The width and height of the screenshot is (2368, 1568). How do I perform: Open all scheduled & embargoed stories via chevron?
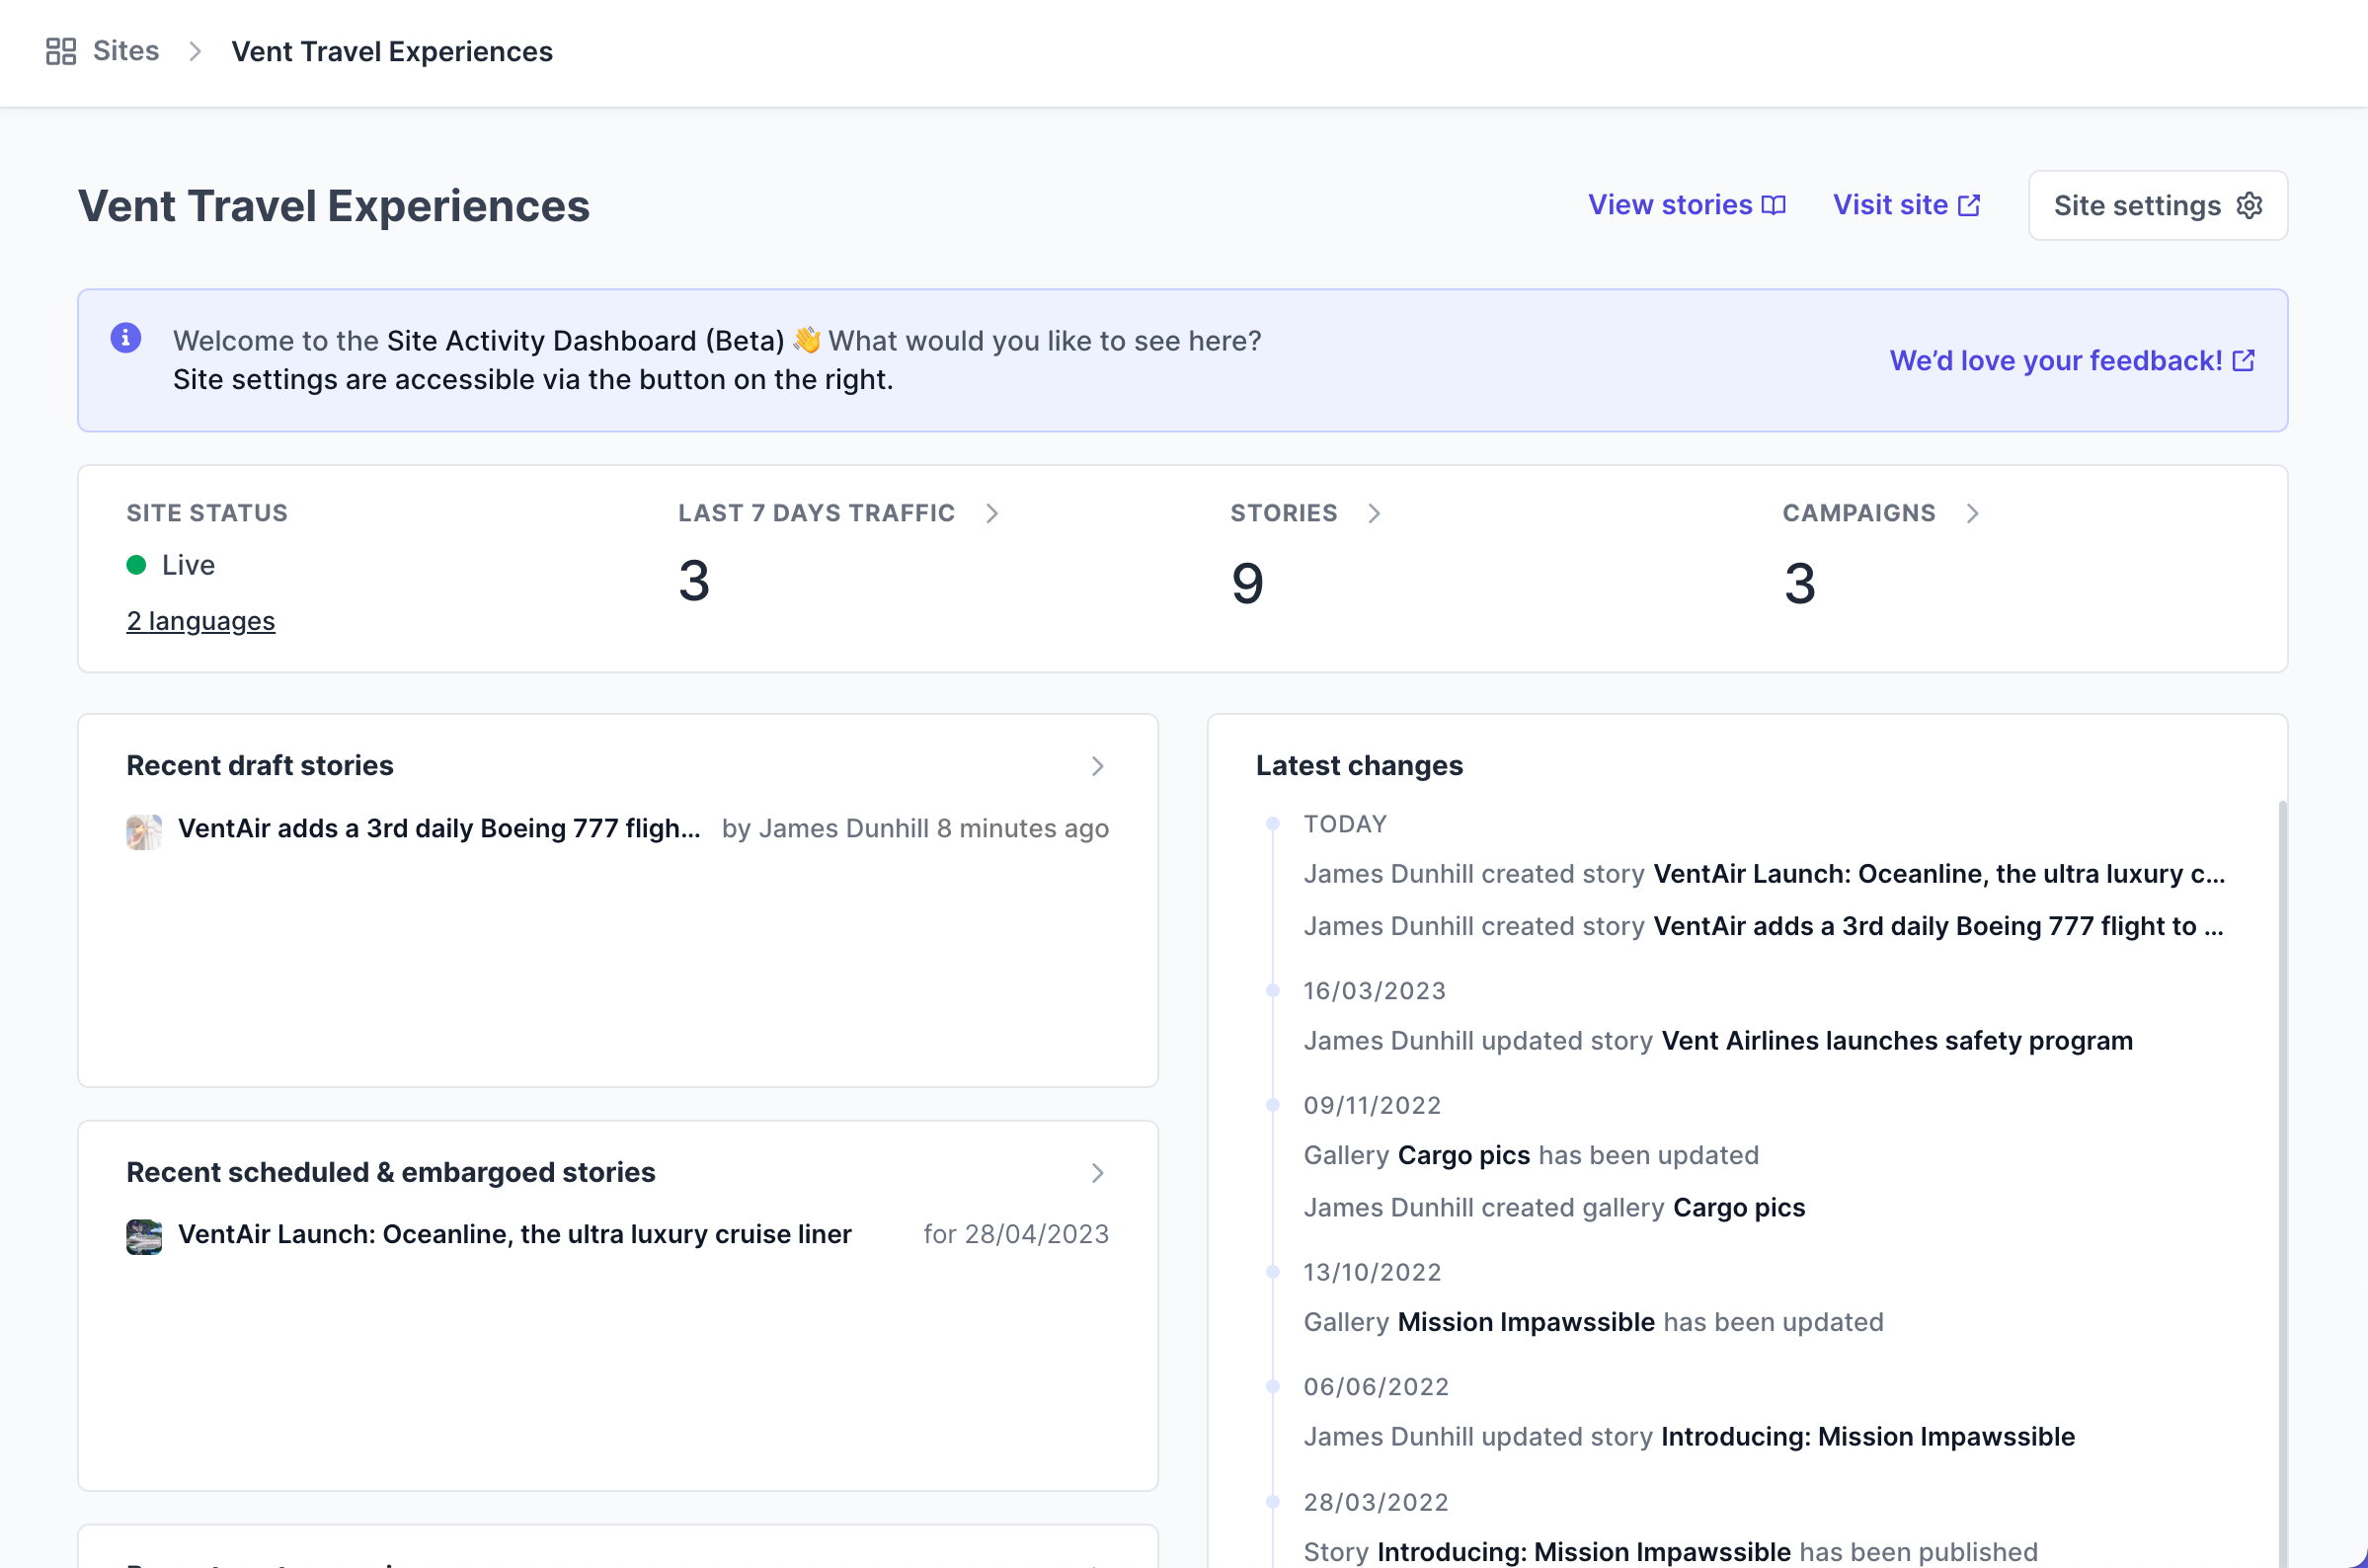tap(1098, 1172)
